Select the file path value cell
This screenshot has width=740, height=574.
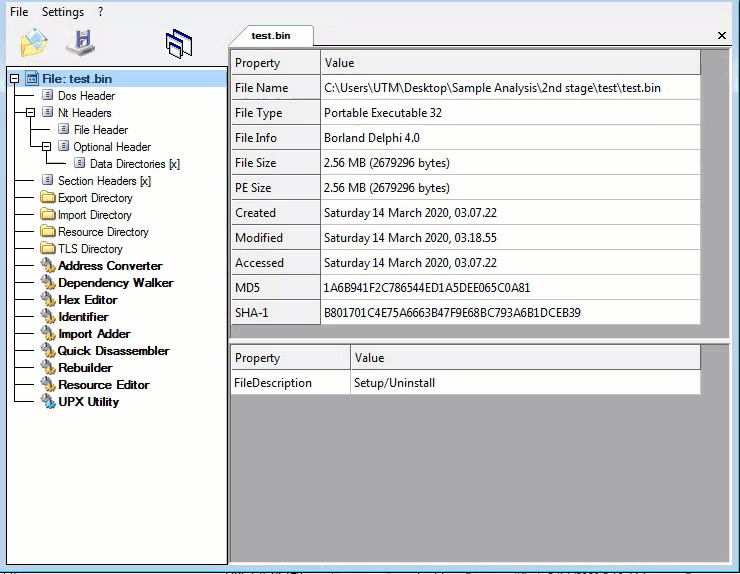point(511,88)
